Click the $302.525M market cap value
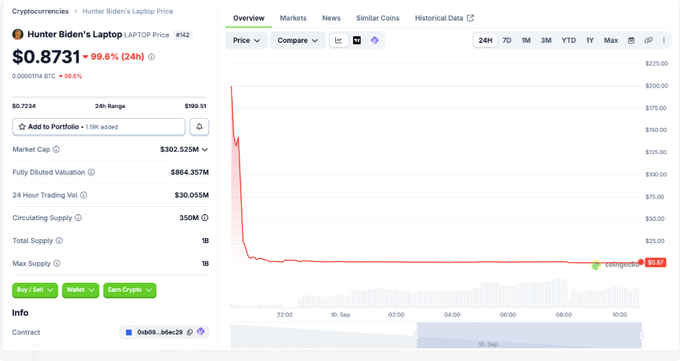The image size is (680, 361). [180, 149]
